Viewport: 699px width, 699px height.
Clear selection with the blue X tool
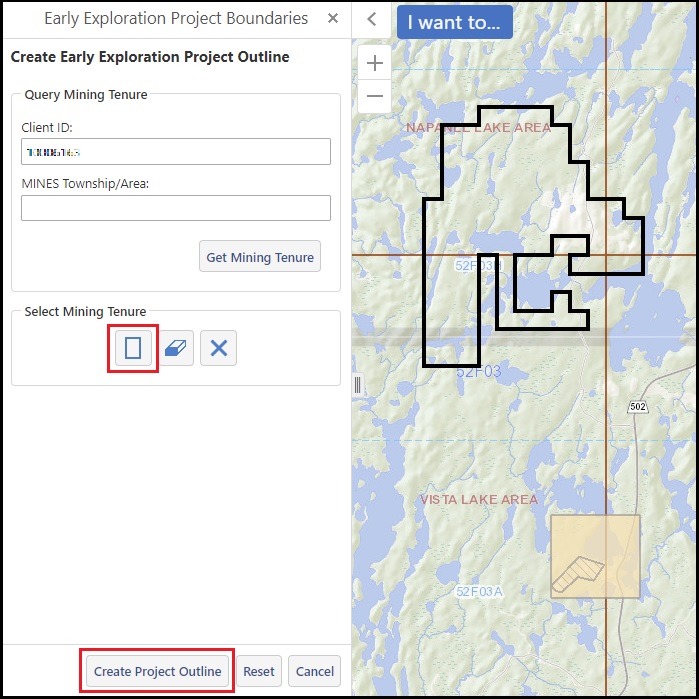coord(219,348)
